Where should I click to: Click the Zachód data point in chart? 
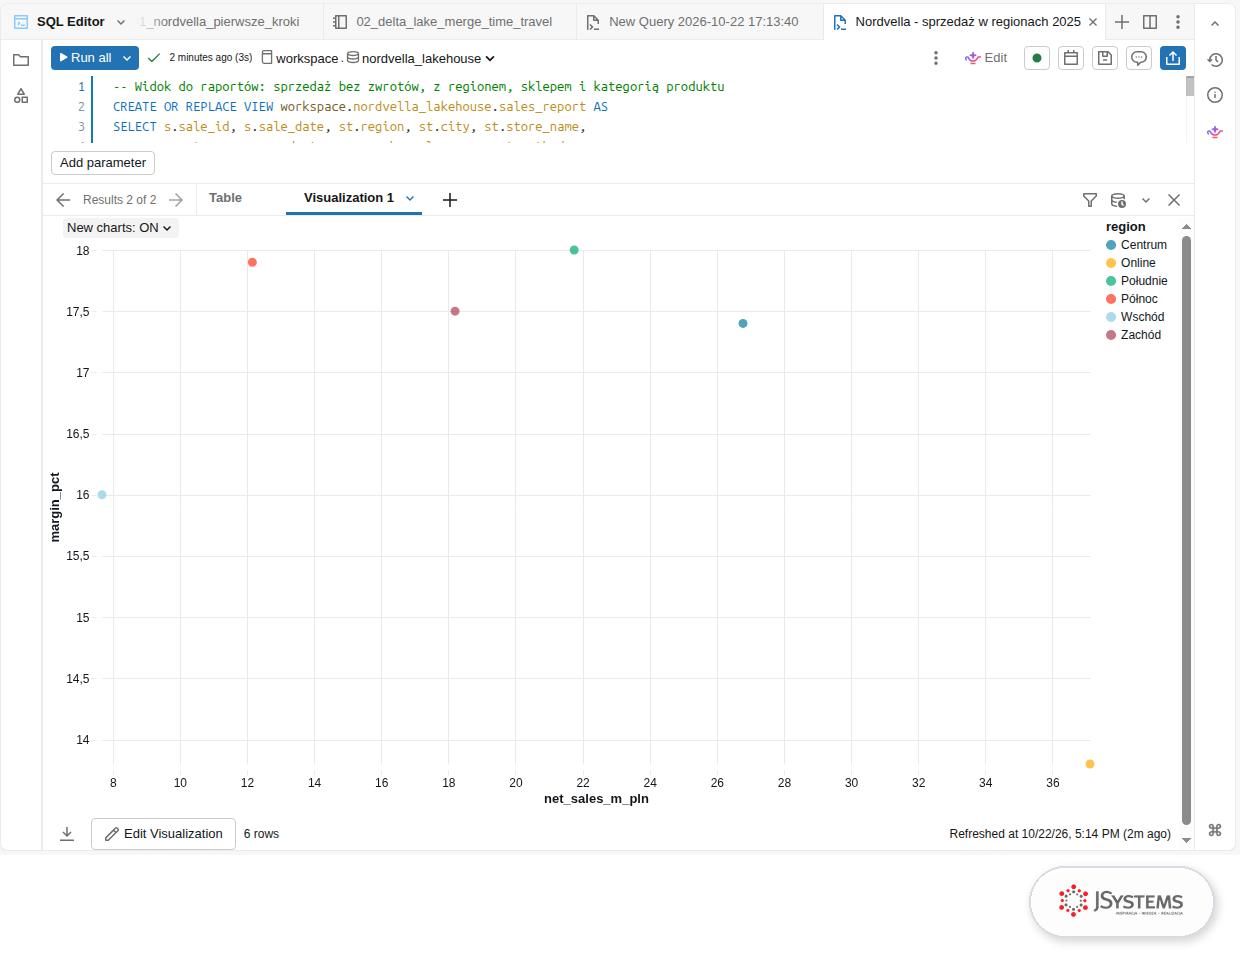click(455, 311)
